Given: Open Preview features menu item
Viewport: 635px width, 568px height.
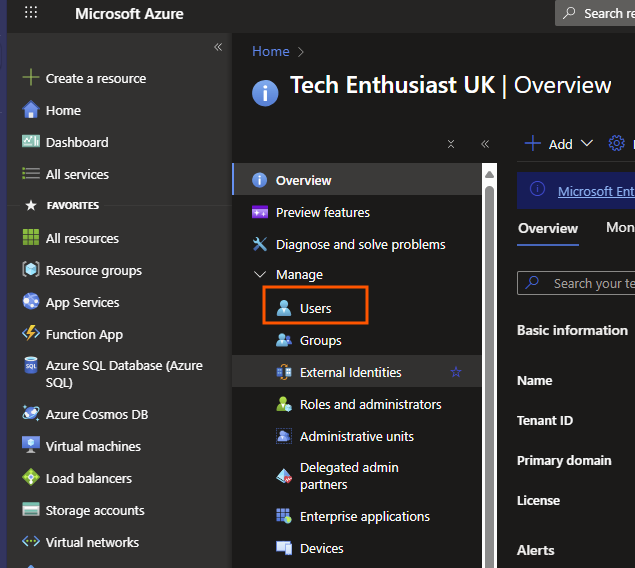Looking at the screenshot, I should [357, 212].
